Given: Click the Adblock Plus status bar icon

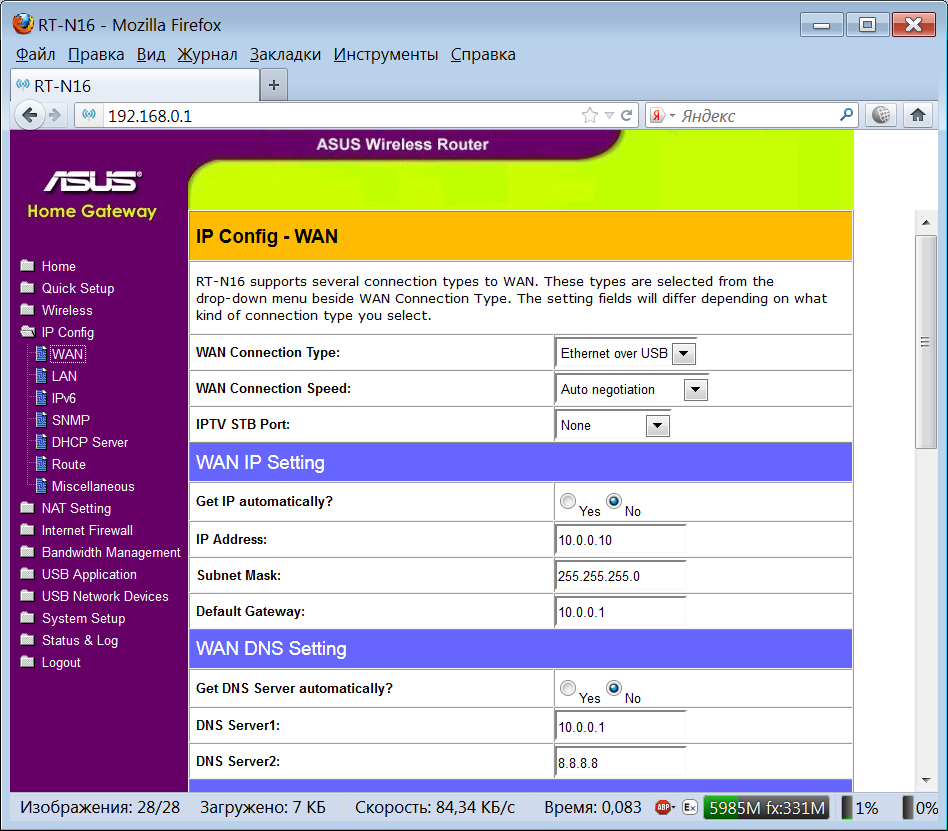Looking at the screenshot, I should pos(664,807).
